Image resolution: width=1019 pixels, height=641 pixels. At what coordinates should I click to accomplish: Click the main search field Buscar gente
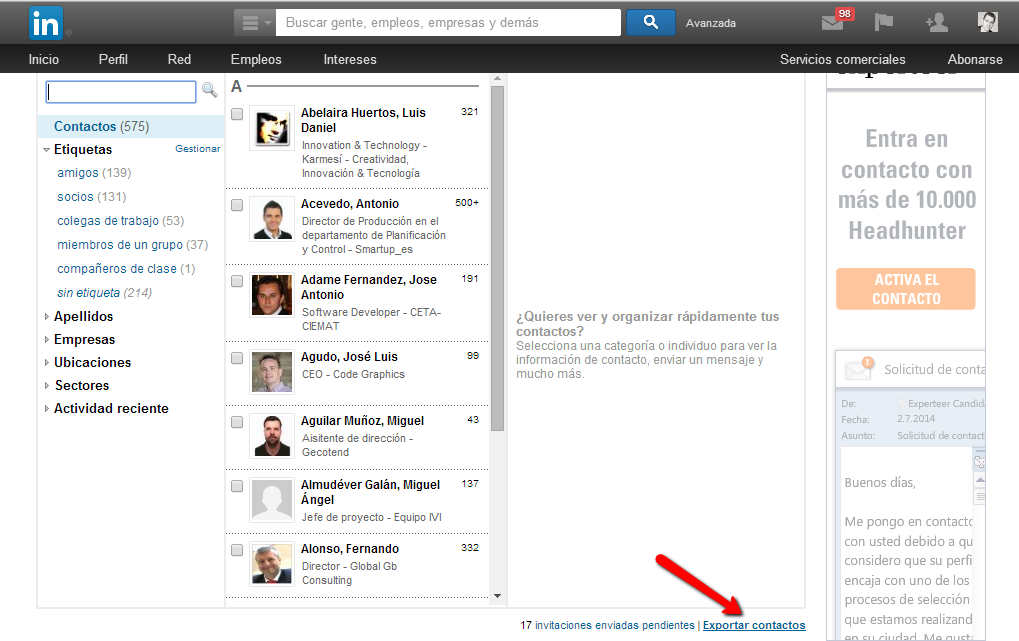pyautogui.click(x=448, y=23)
